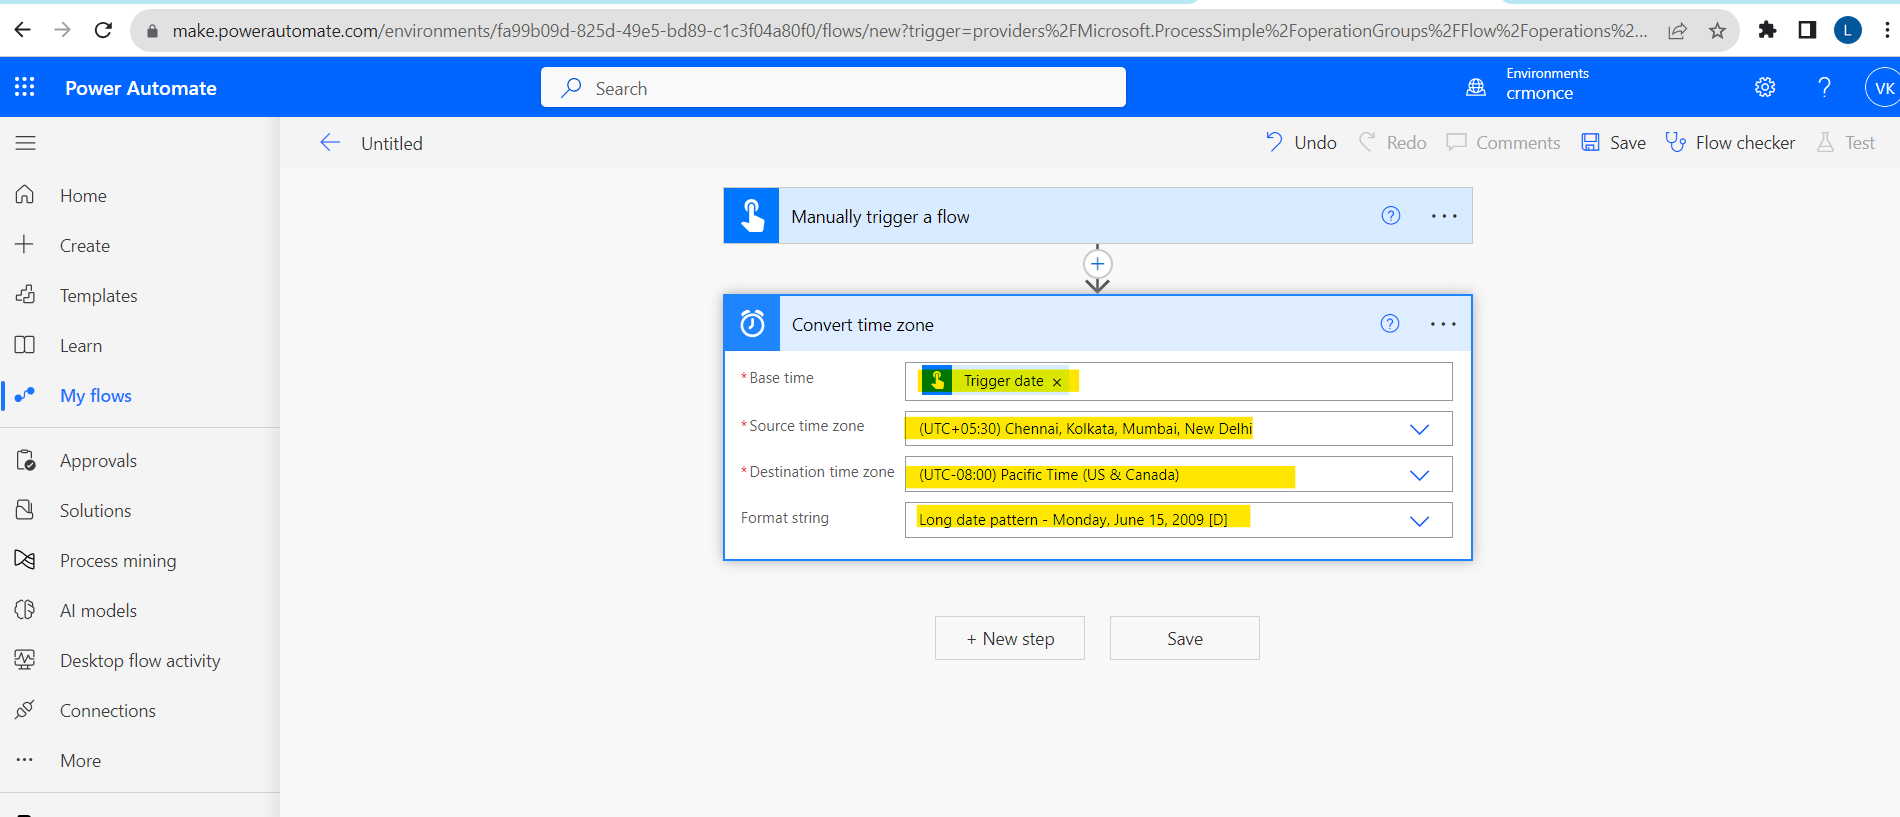1900x817 pixels.
Task: Toggle the browser side panel icon
Action: (x=1807, y=30)
